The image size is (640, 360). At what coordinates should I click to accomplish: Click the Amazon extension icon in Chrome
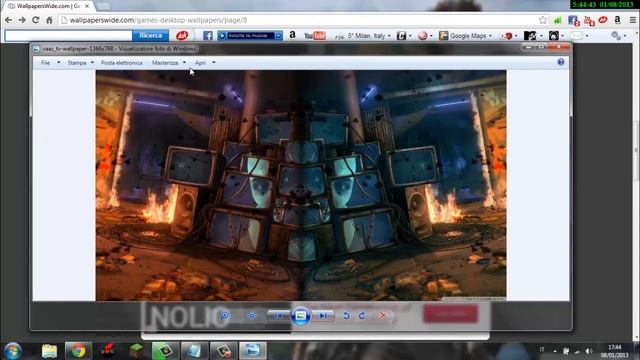coord(618,20)
